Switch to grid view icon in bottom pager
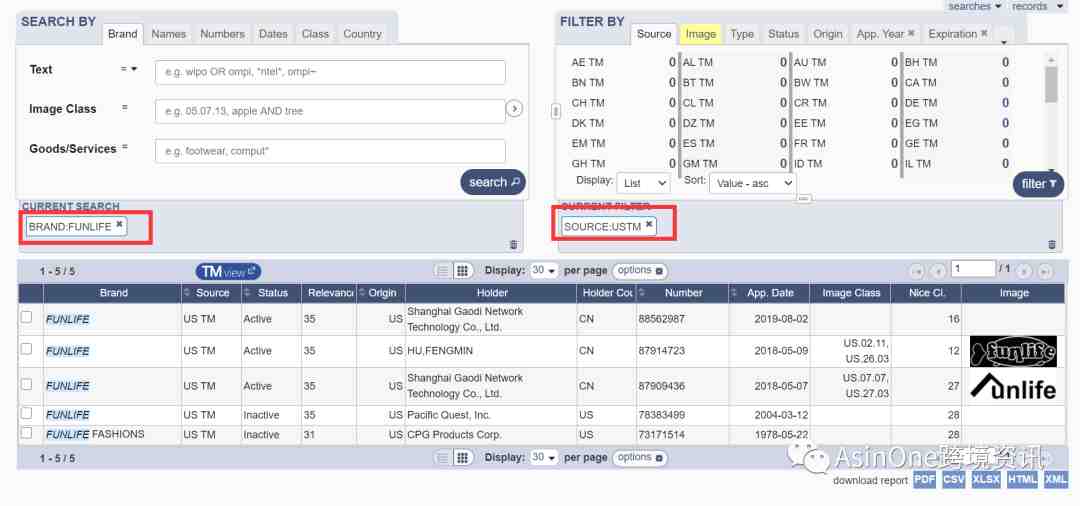 pyautogui.click(x=463, y=458)
